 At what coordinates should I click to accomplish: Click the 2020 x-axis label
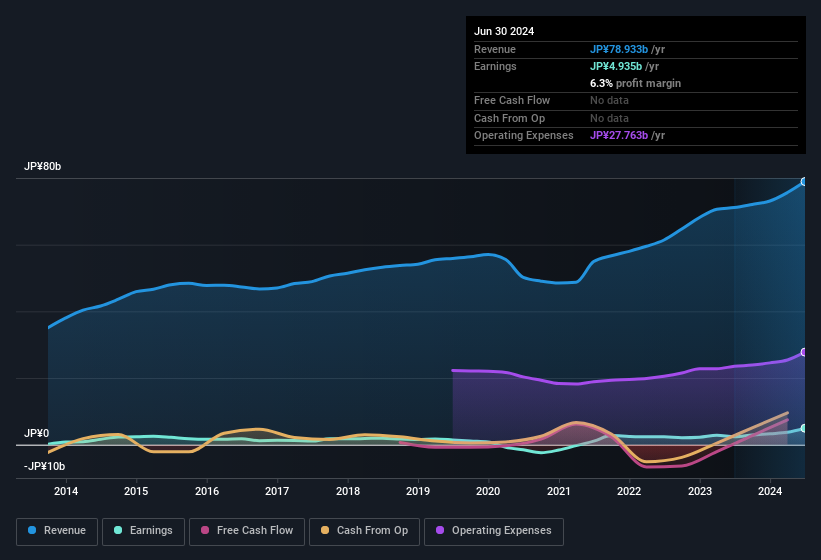click(488, 491)
